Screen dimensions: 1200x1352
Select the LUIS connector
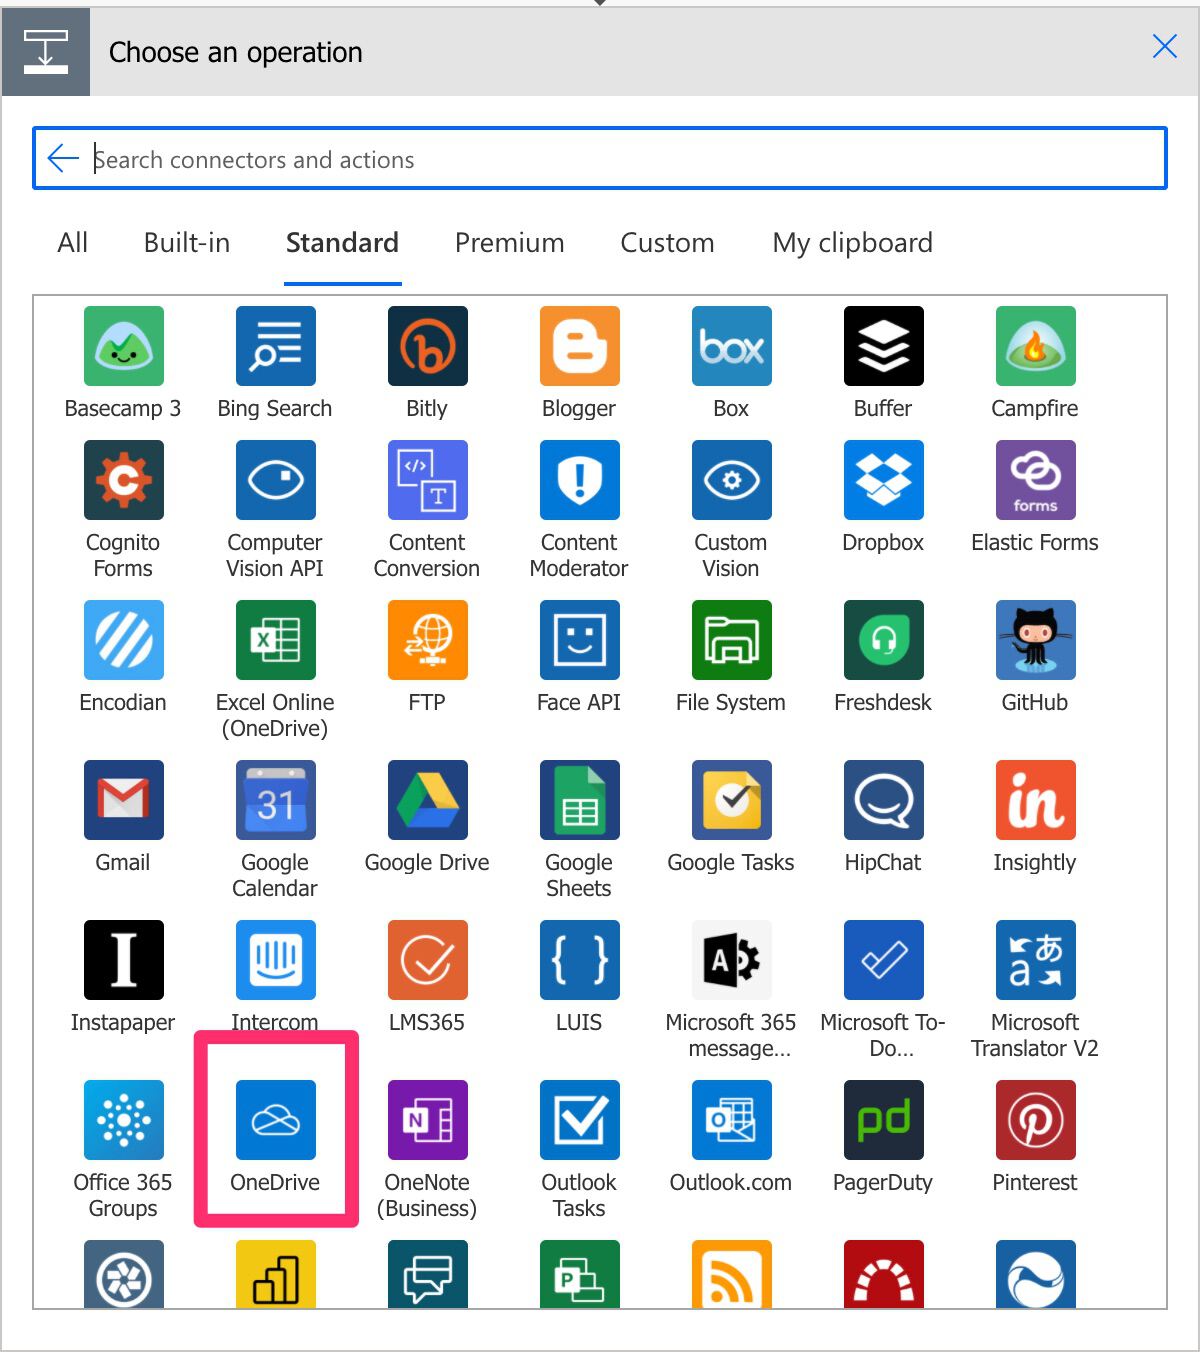579,960
